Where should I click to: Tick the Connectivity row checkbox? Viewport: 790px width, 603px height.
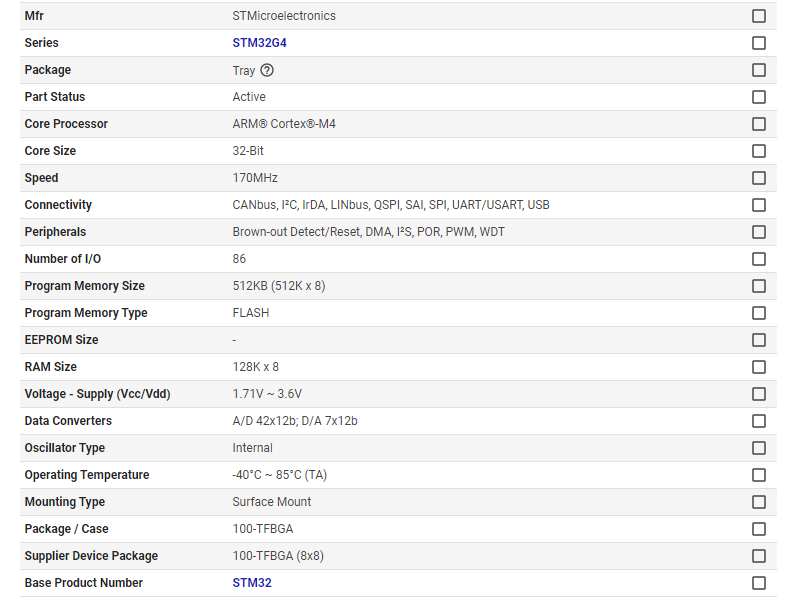pos(759,205)
